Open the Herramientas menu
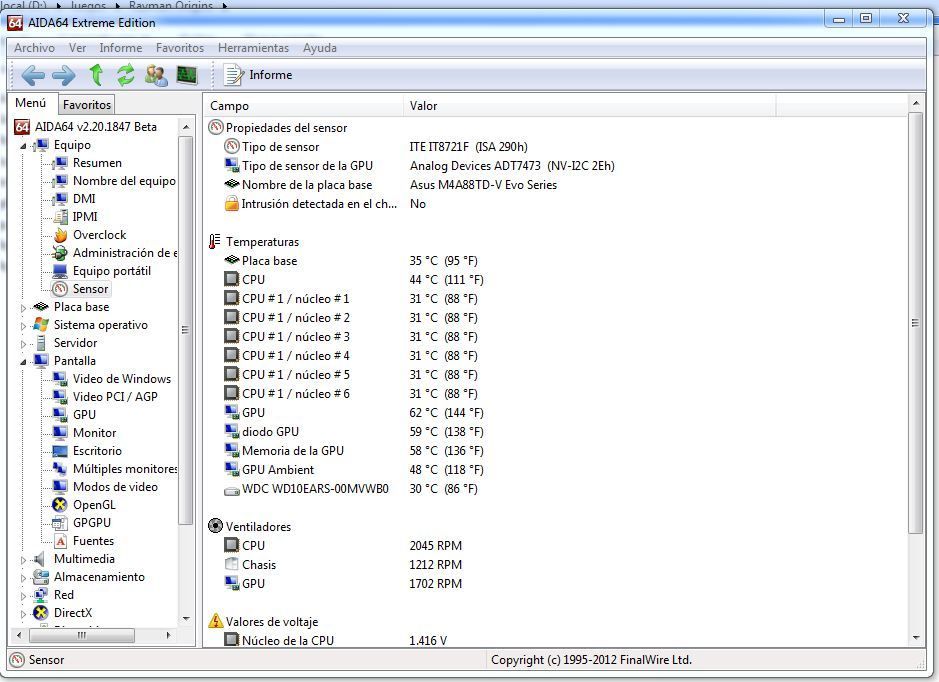The width and height of the screenshot is (939, 682). (x=253, y=48)
